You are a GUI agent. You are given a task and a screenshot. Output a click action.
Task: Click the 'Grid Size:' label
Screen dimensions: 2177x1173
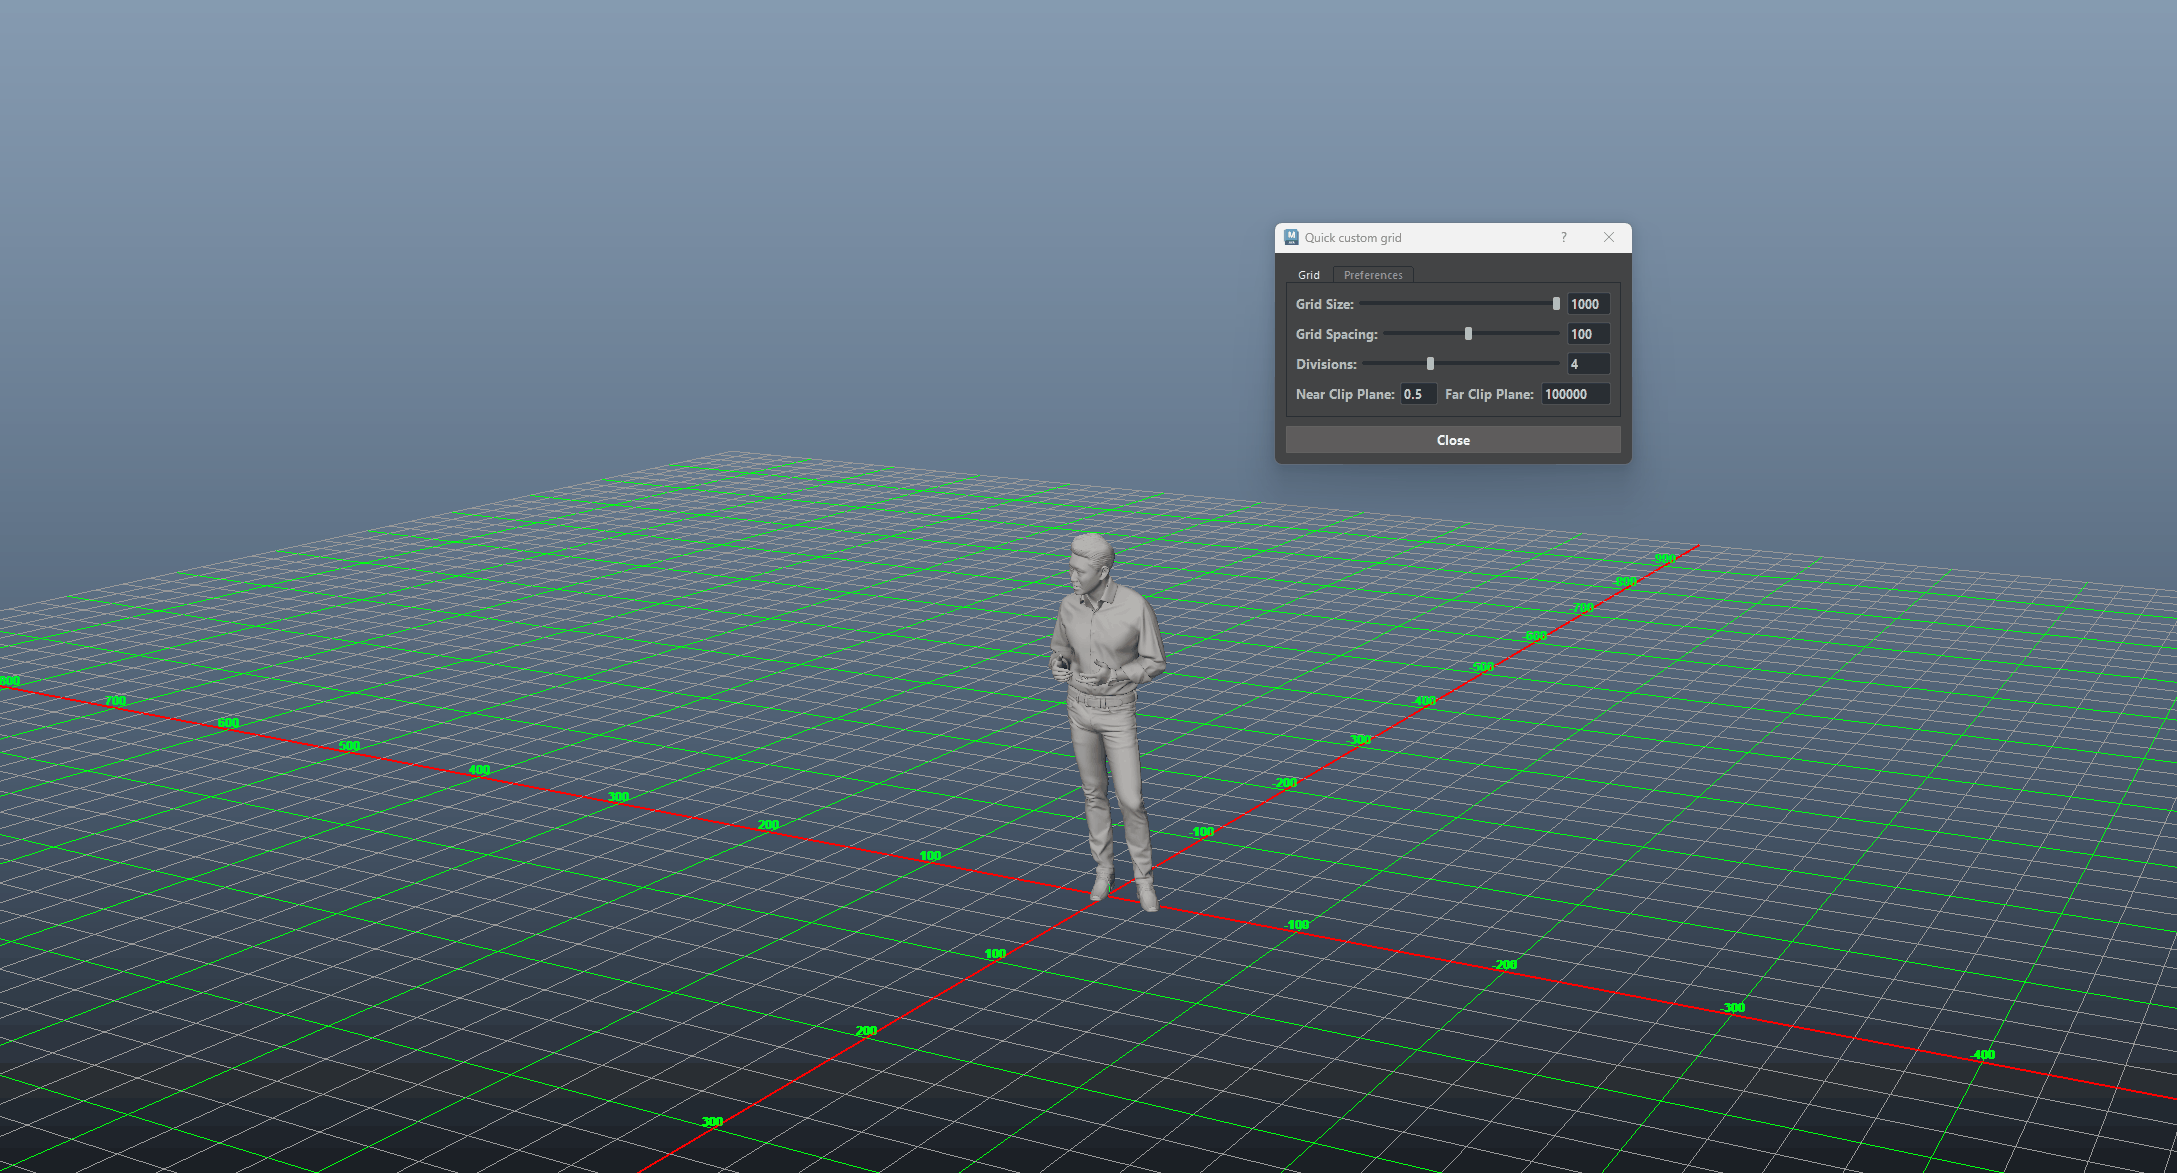[x=1325, y=304]
